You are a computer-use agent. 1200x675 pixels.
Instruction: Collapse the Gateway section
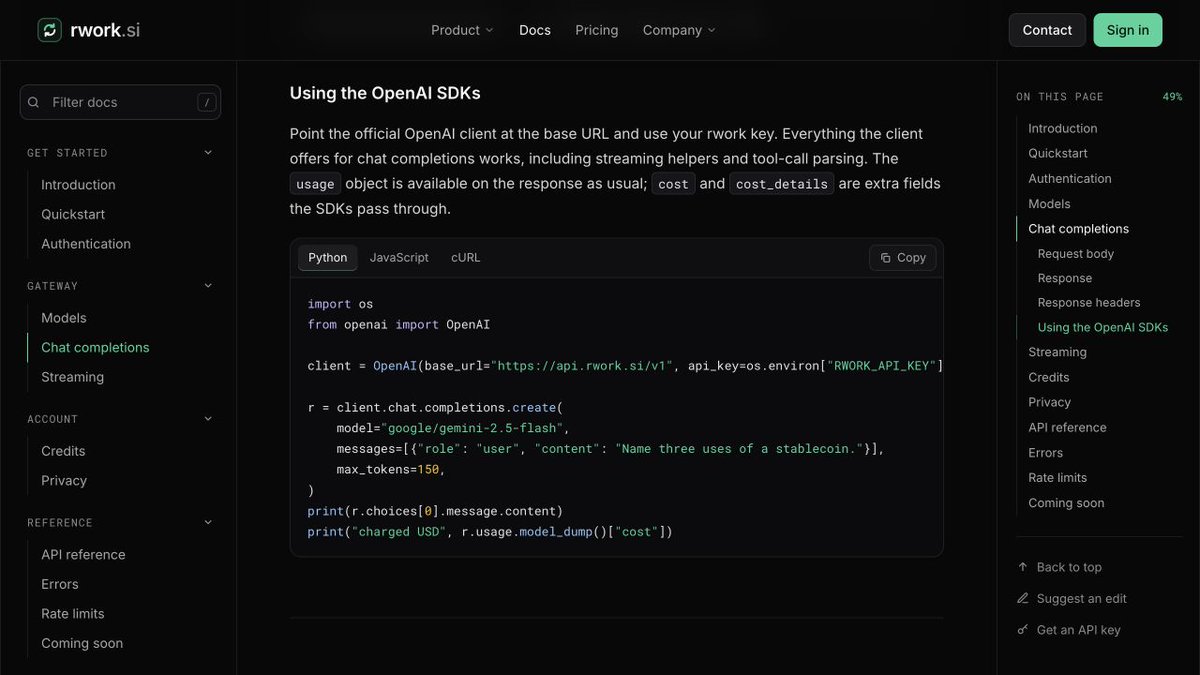click(208, 286)
